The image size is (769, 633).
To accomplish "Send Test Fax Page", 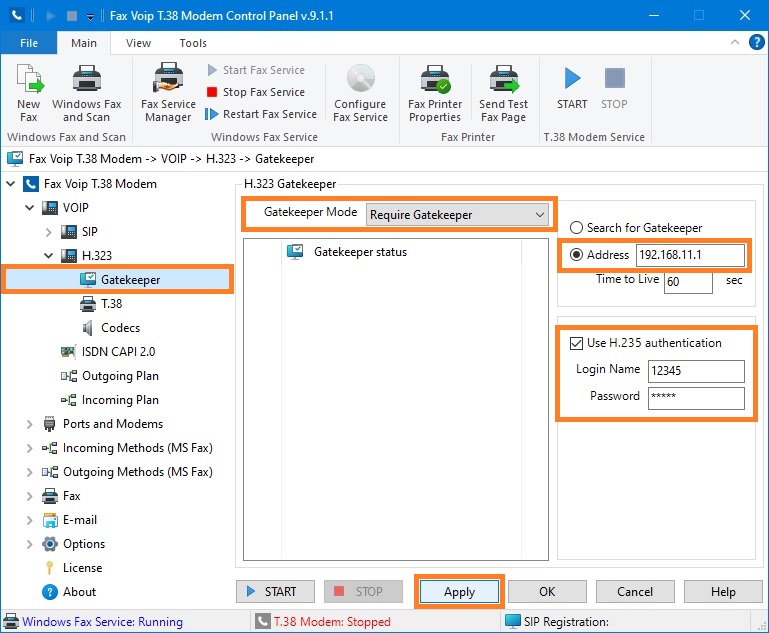I will point(504,93).
